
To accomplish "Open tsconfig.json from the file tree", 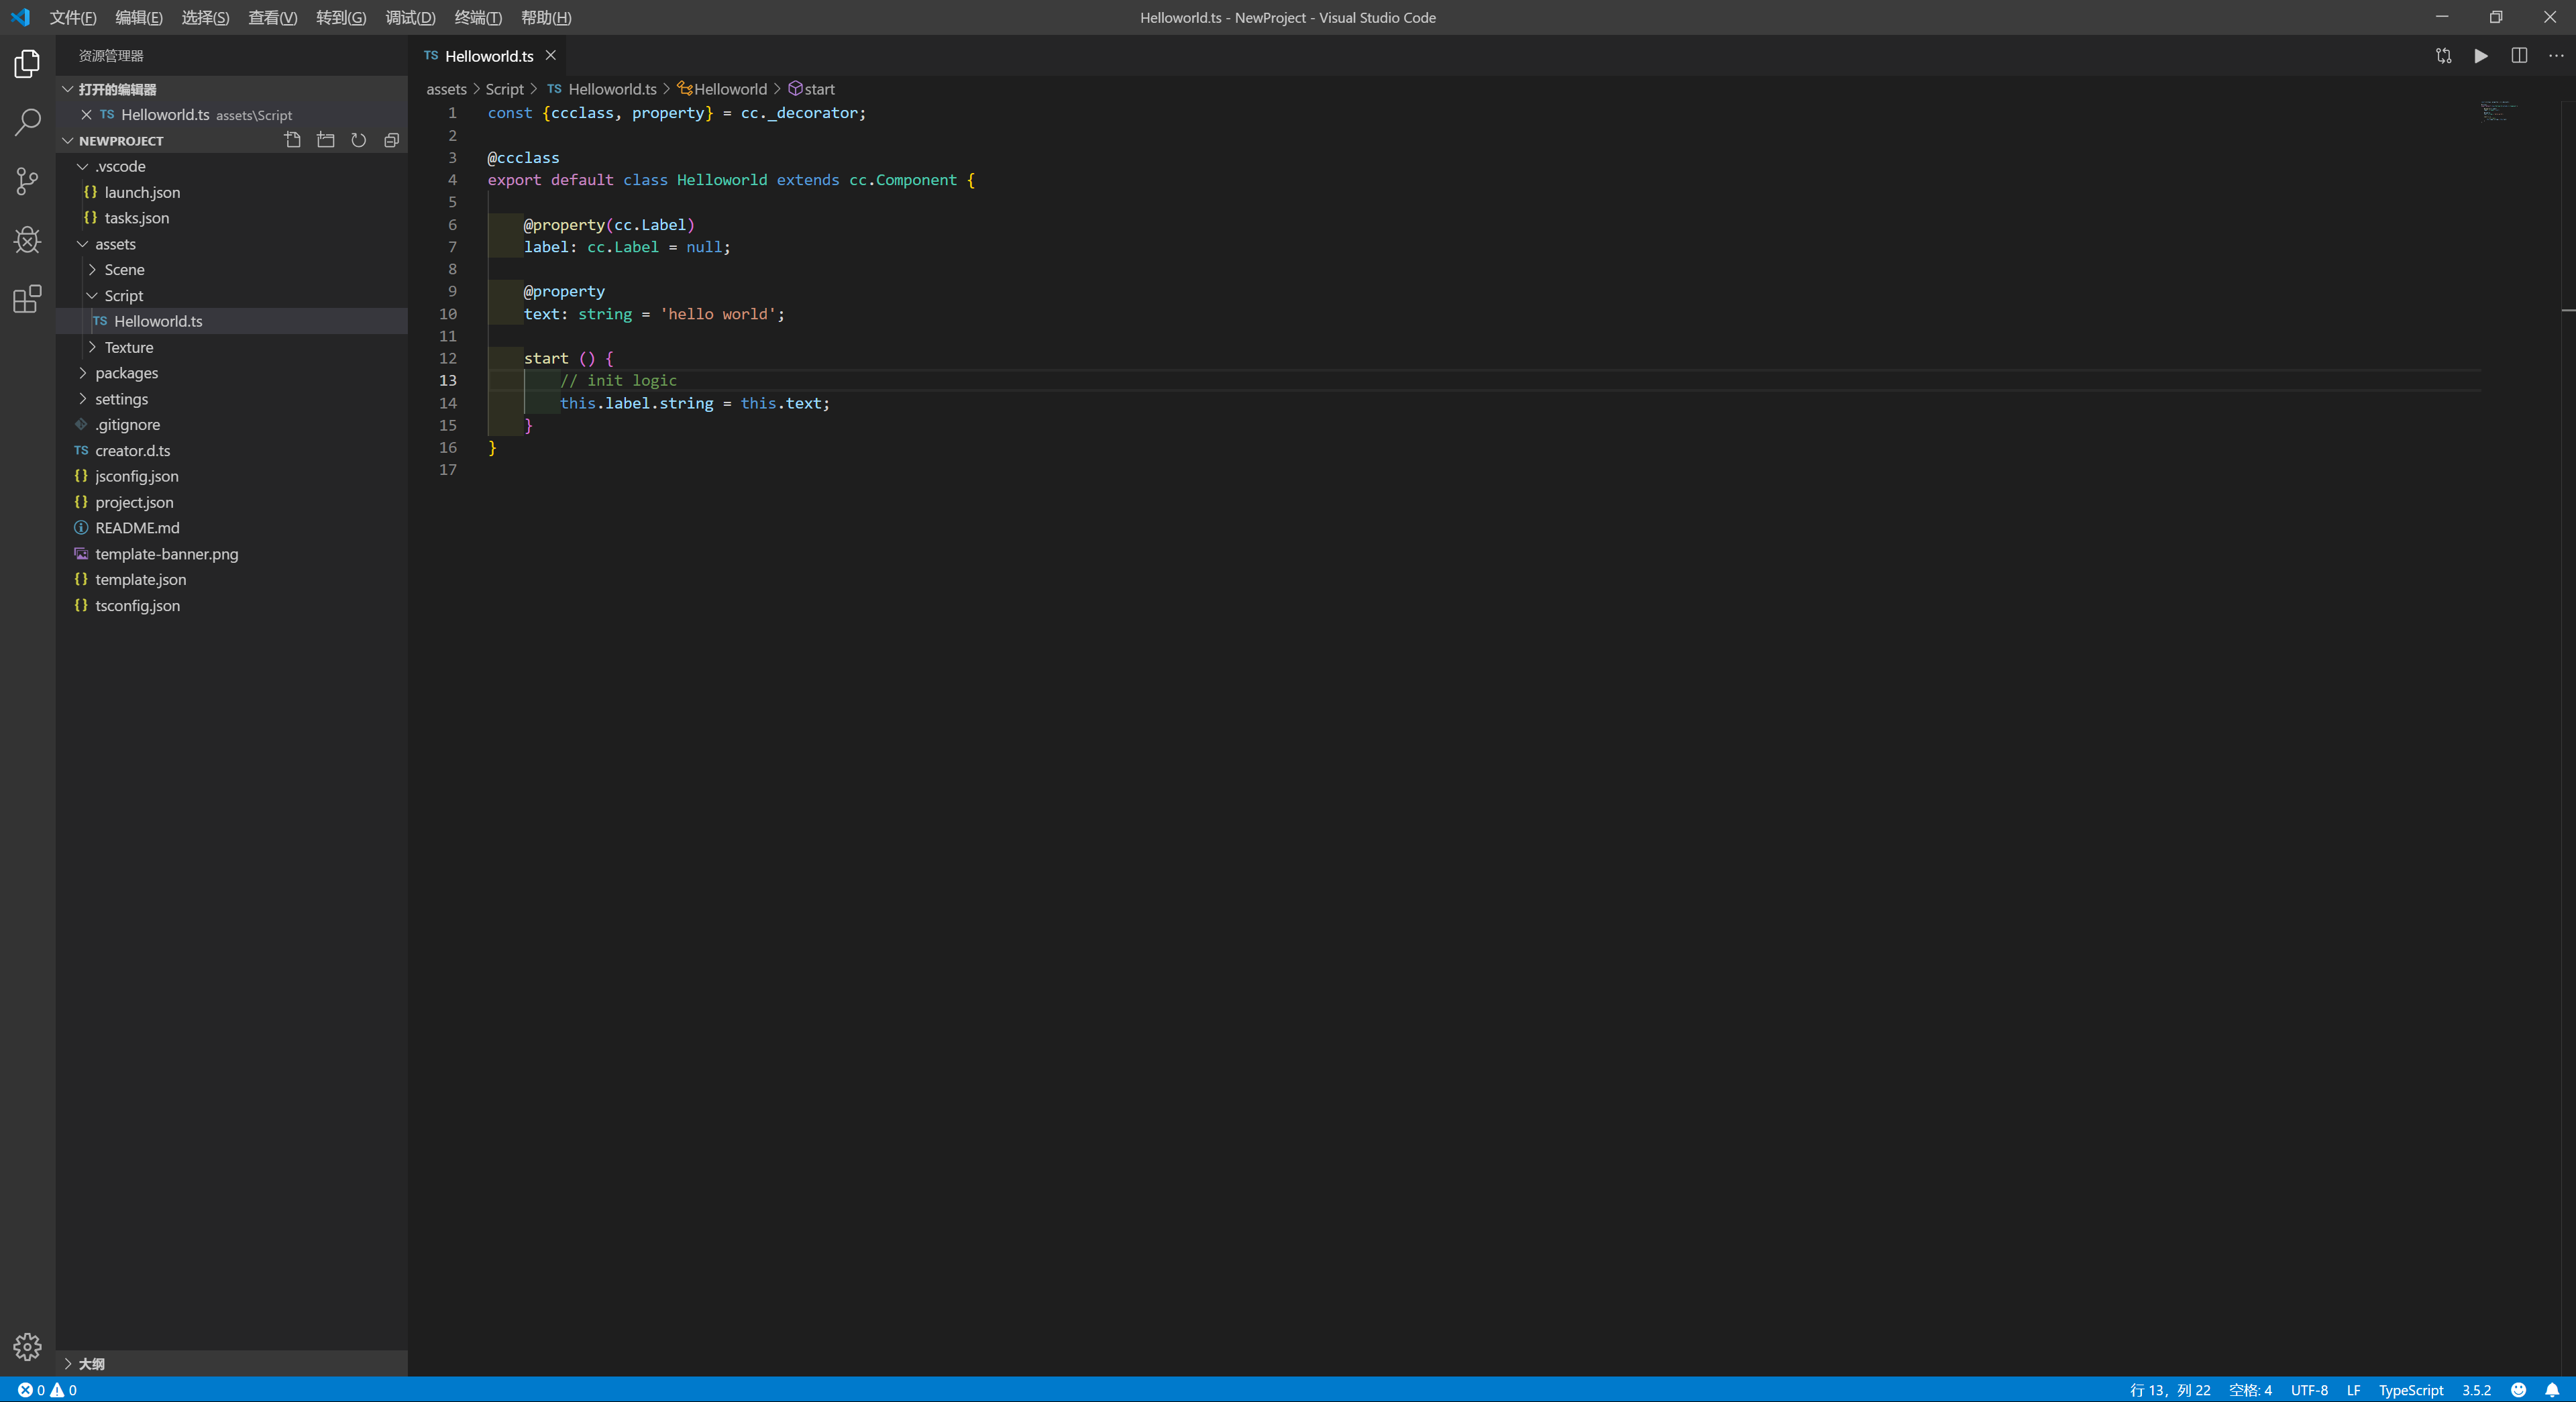I will [x=137, y=605].
